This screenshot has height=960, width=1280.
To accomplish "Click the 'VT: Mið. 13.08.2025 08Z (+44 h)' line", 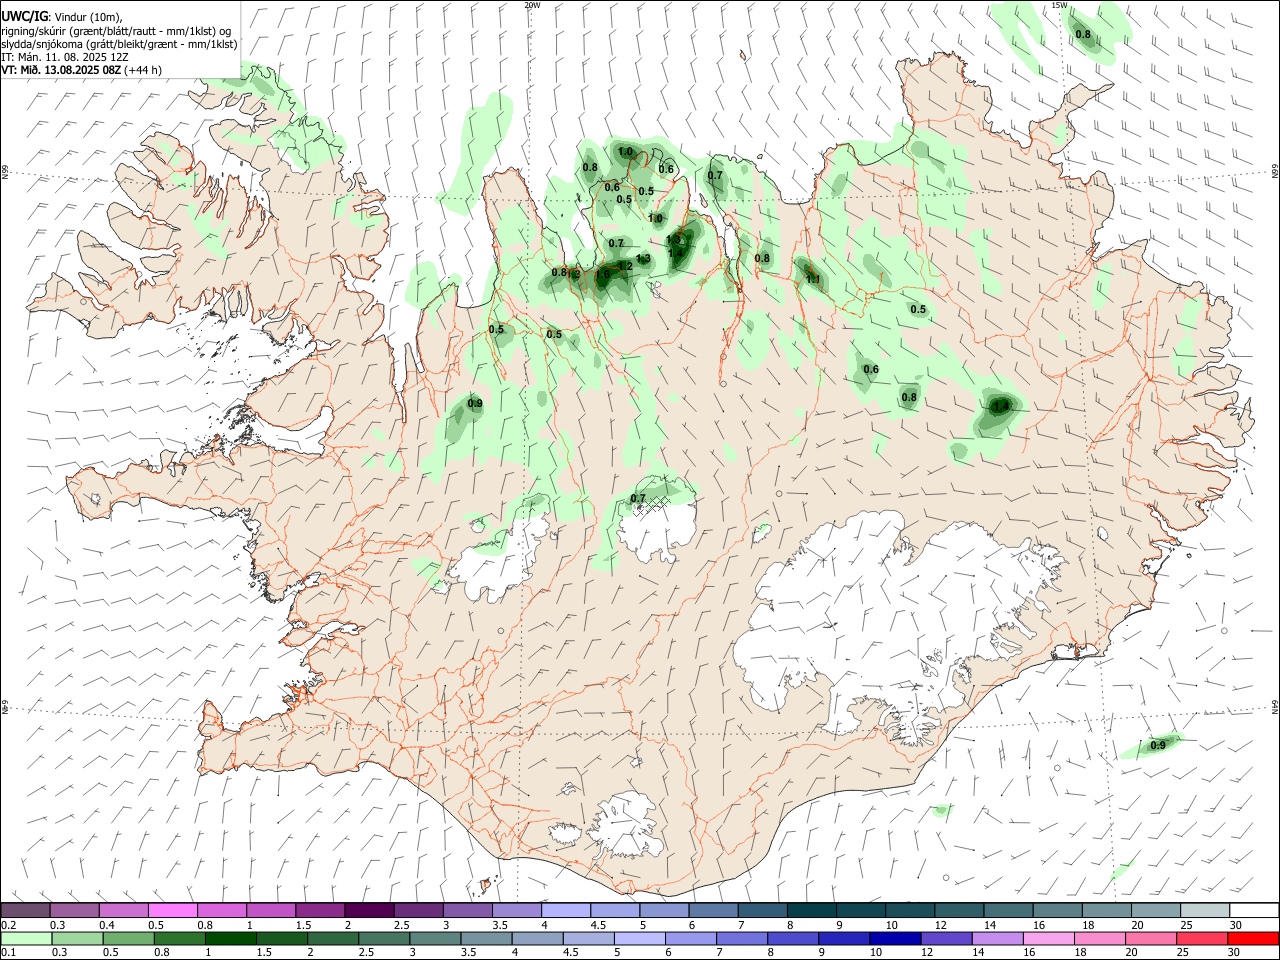I will pos(81,70).
